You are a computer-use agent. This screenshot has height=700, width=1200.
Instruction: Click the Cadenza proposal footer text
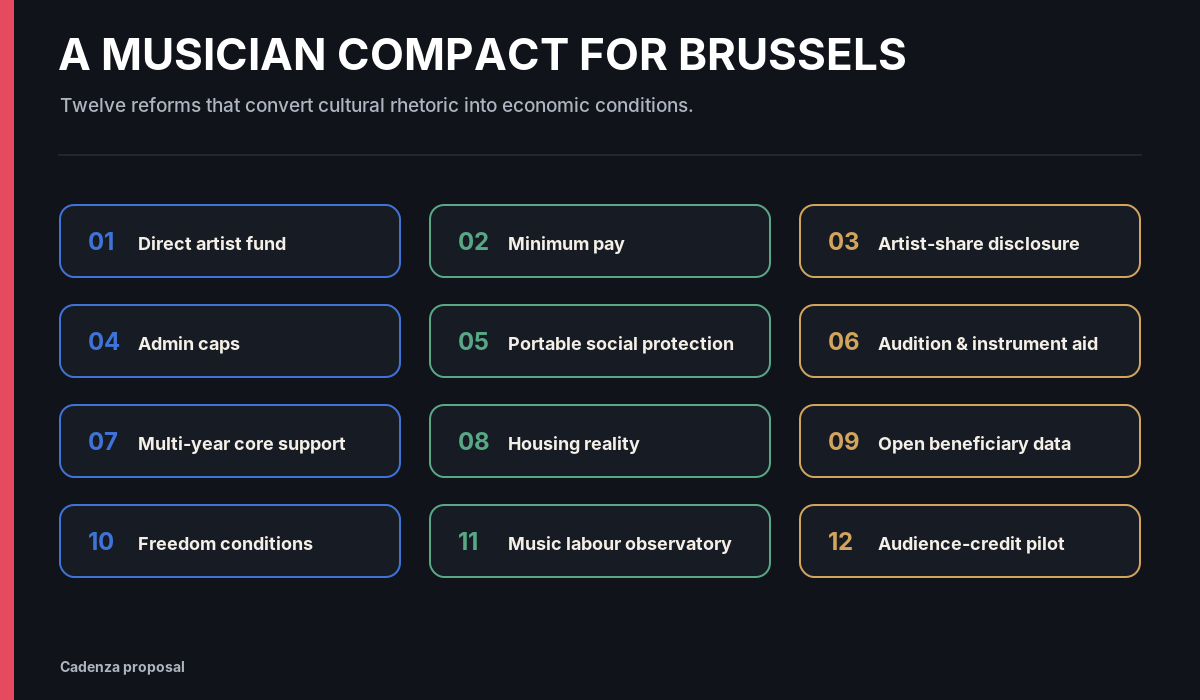[x=122, y=667]
